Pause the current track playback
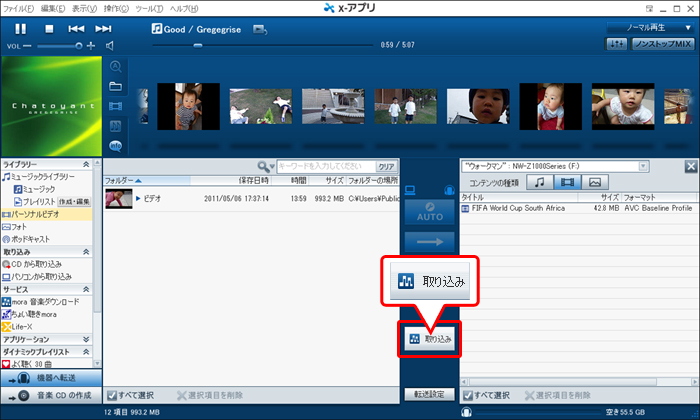 click(x=21, y=29)
